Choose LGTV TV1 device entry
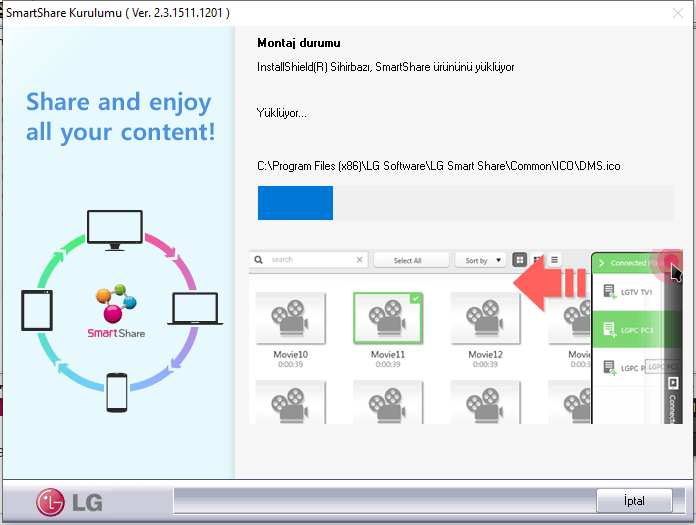The image size is (696, 525). pyautogui.click(x=628, y=292)
